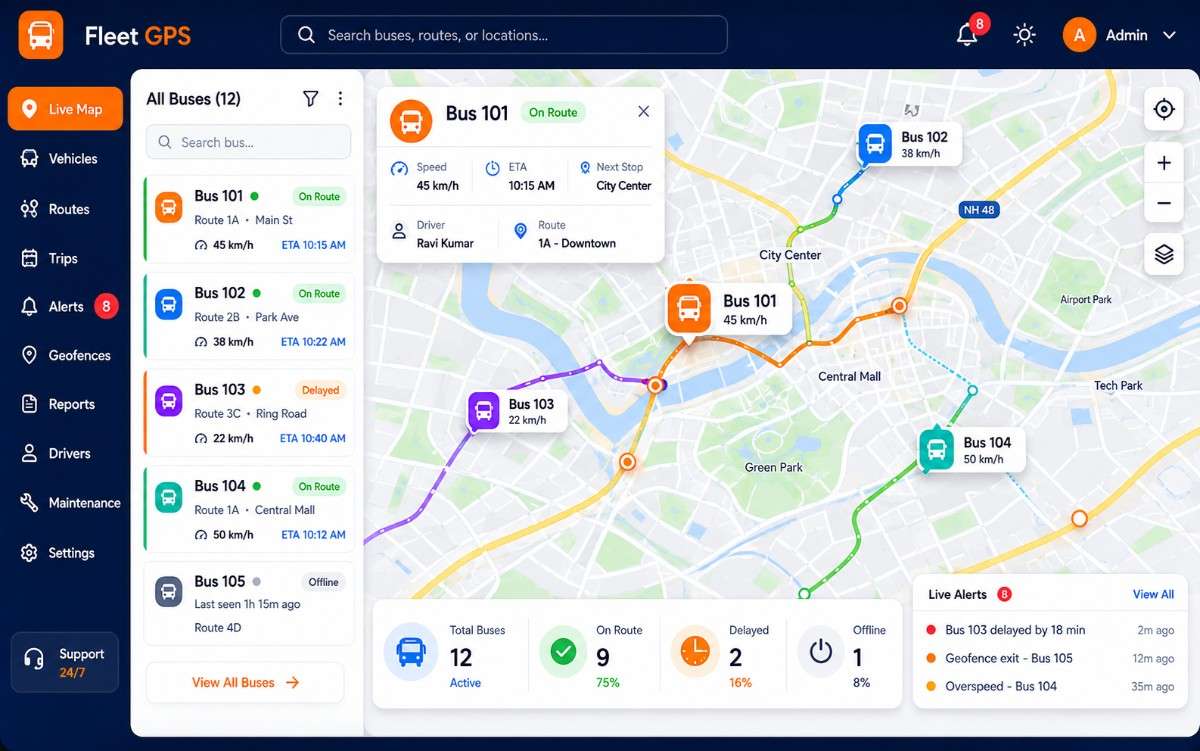Click the orange Bus 101 list icon
The image size is (1200, 751).
point(169,208)
